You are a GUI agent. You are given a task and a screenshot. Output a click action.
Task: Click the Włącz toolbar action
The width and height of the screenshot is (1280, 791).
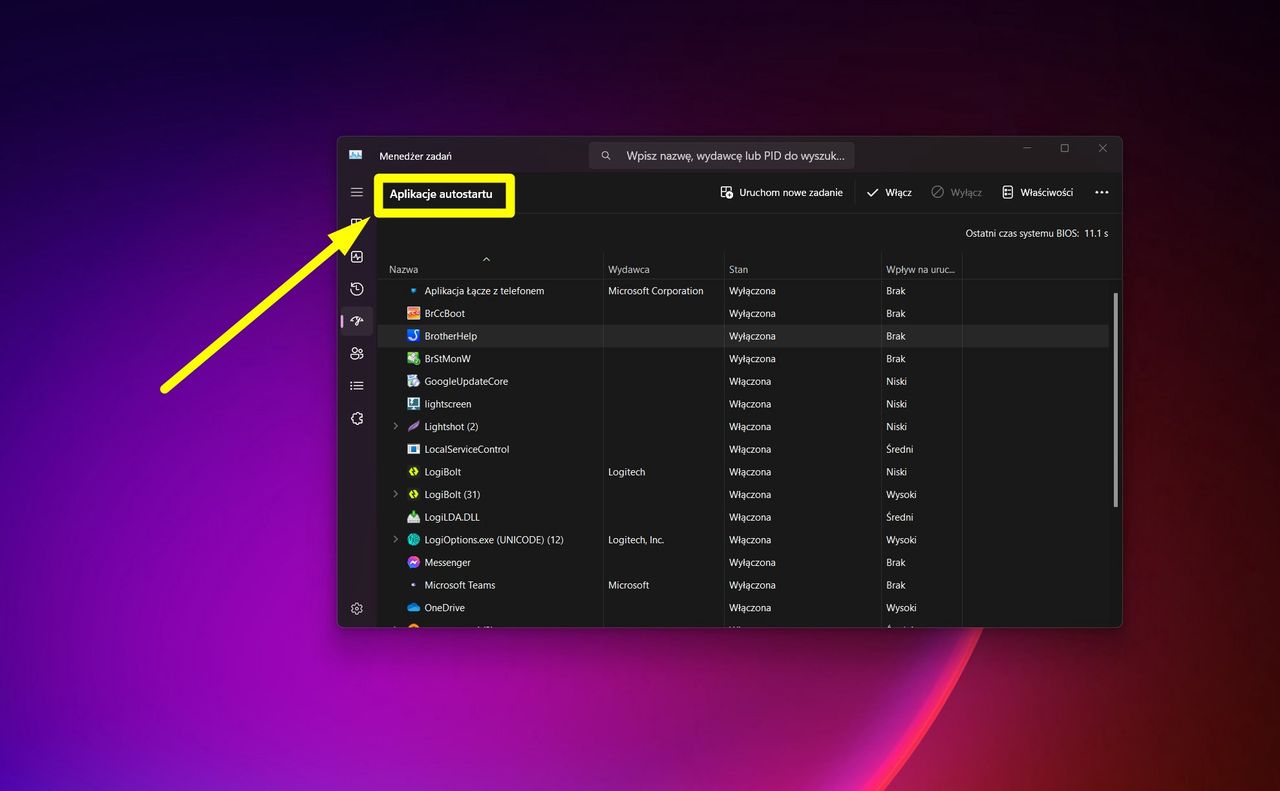887,192
